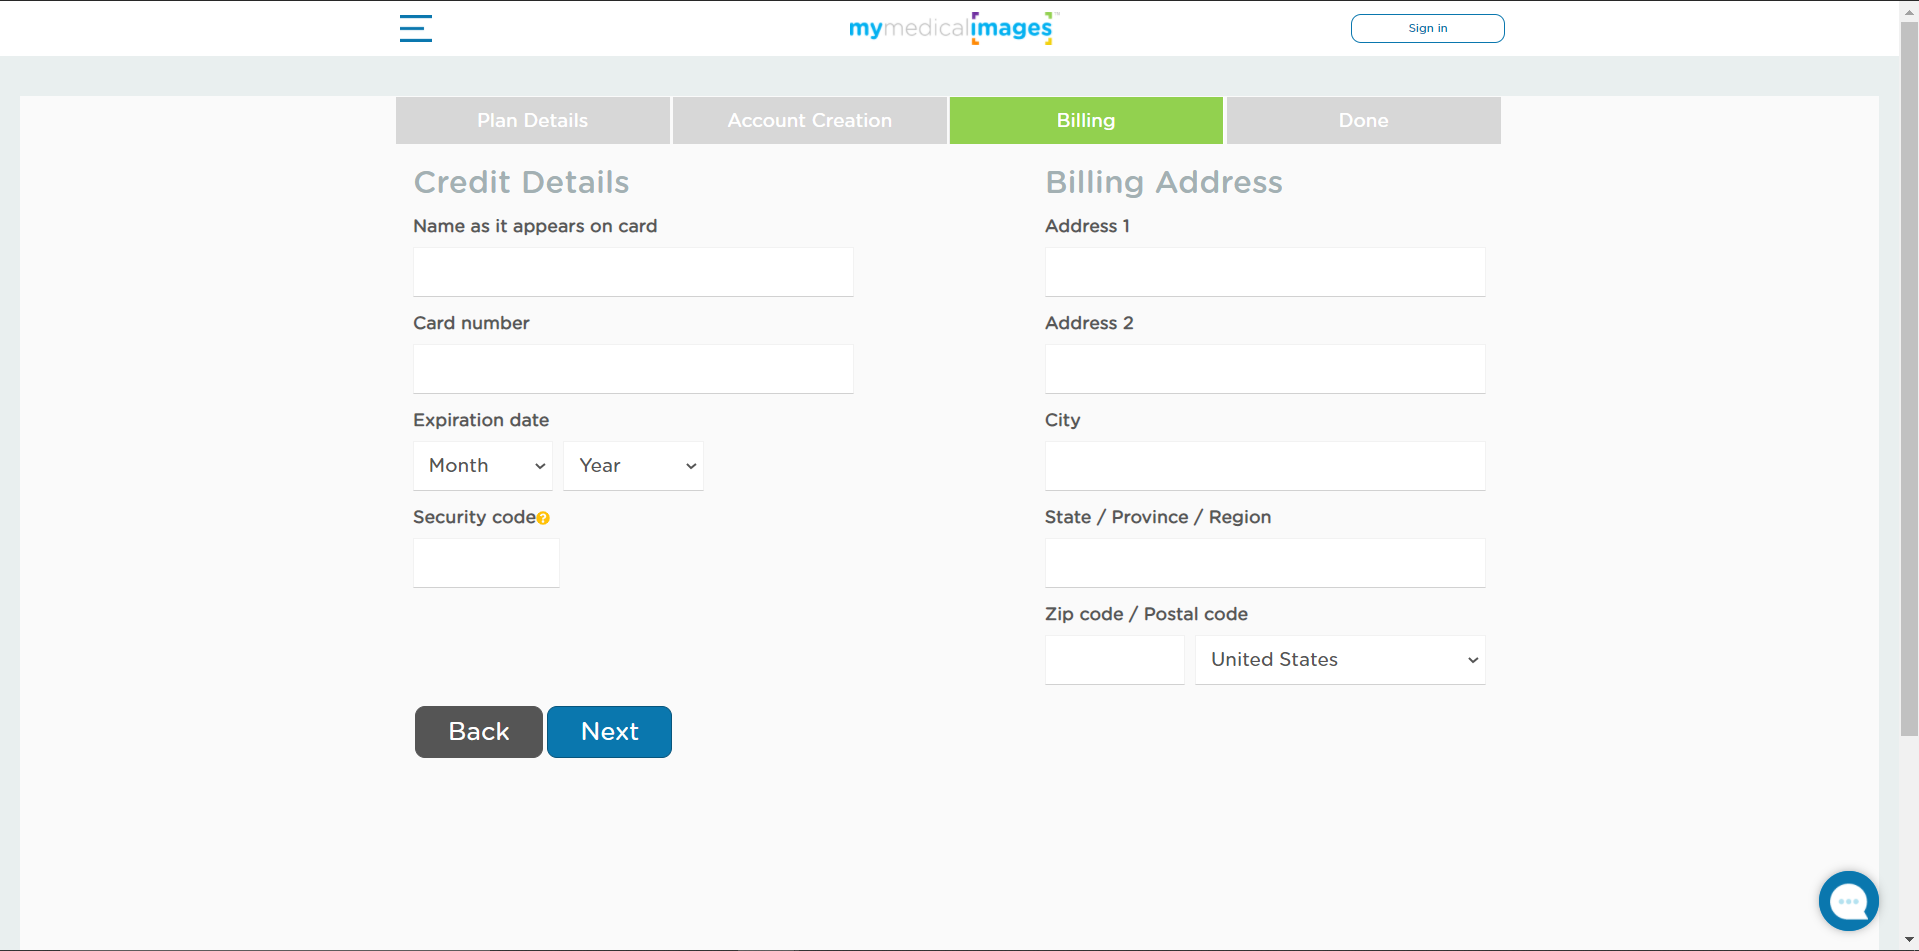The width and height of the screenshot is (1919, 951).
Task: Click the Credit Details heading
Action: point(521,182)
